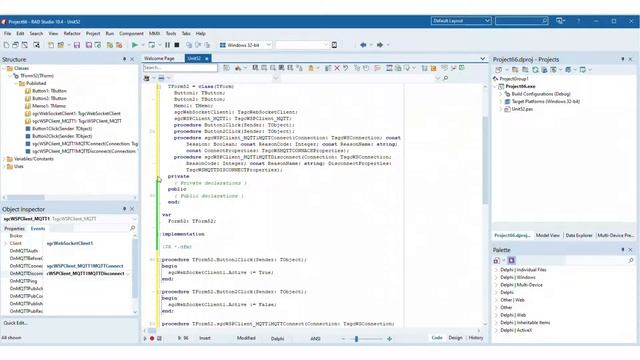Open the Refactor menu
This screenshot has height=360, width=640.
(72, 33)
